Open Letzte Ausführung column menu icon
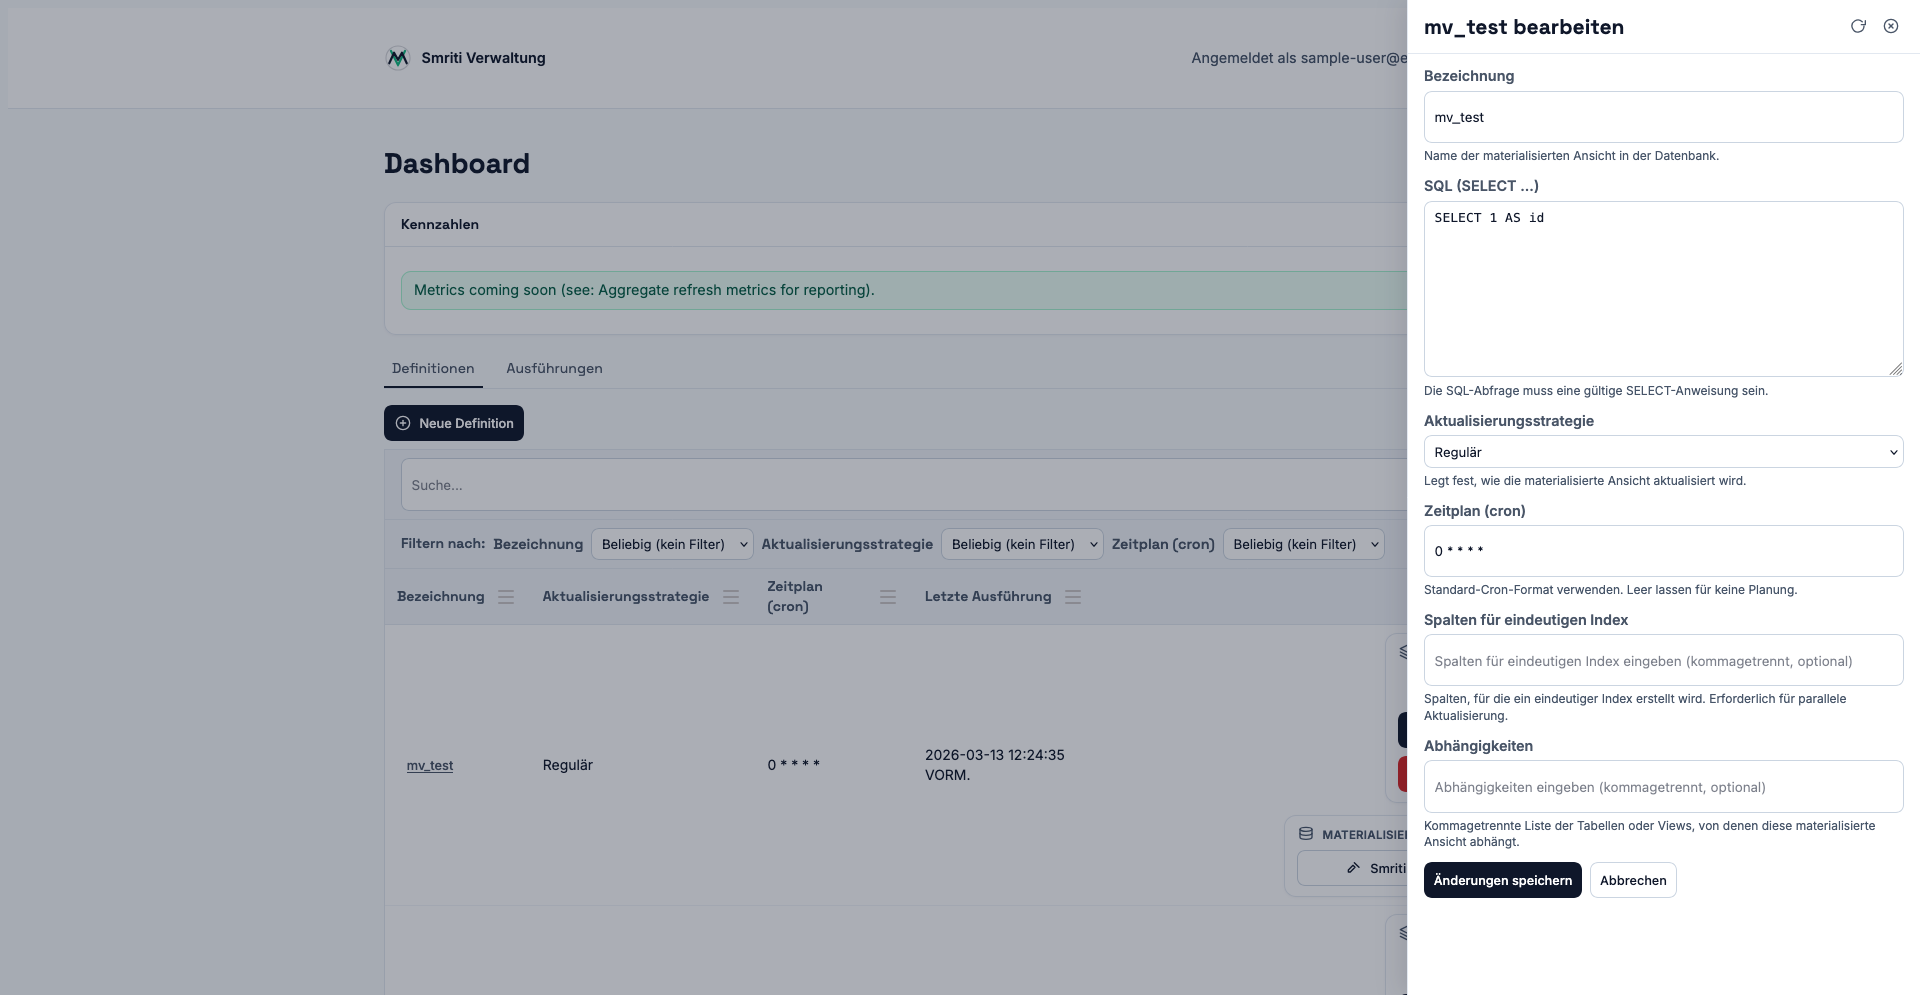The height and width of the screenshot is (995, 1920). [x=1073, y=597]
